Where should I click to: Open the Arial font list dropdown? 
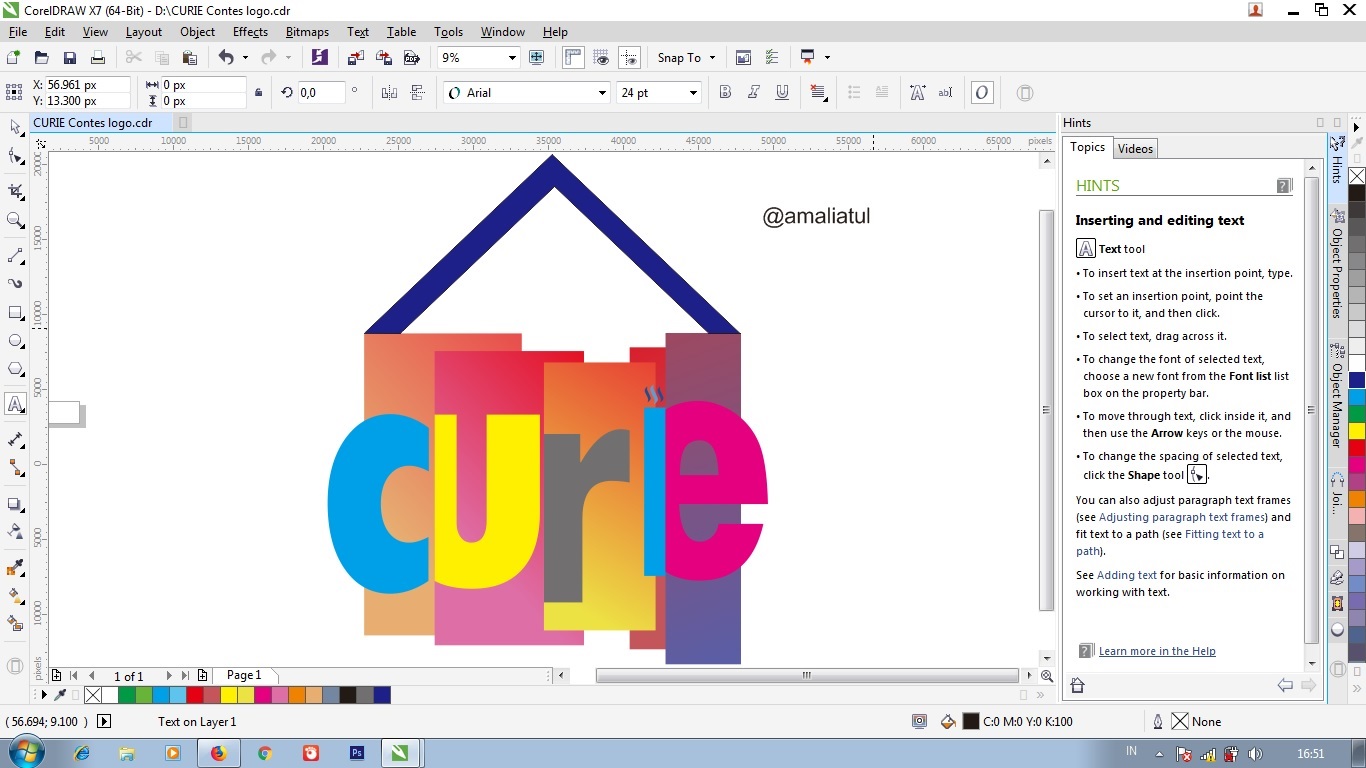602,93
